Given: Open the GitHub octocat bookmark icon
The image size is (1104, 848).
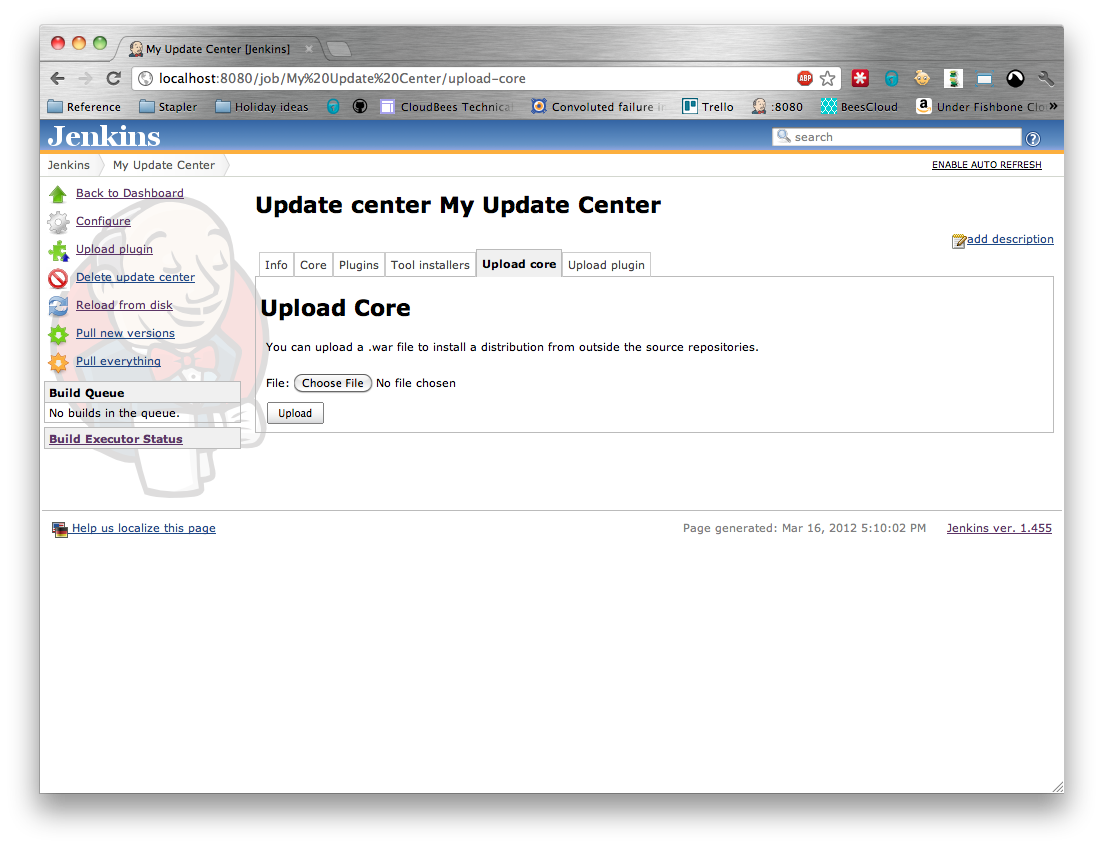Looking at the screenshot, I should point(360,106).
